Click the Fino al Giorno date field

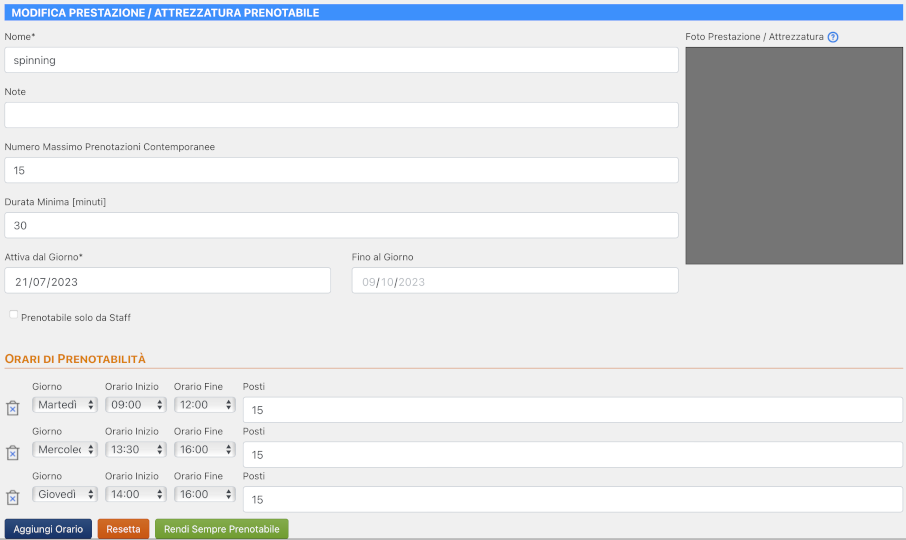pyautogui.click(x=514, y=281)
